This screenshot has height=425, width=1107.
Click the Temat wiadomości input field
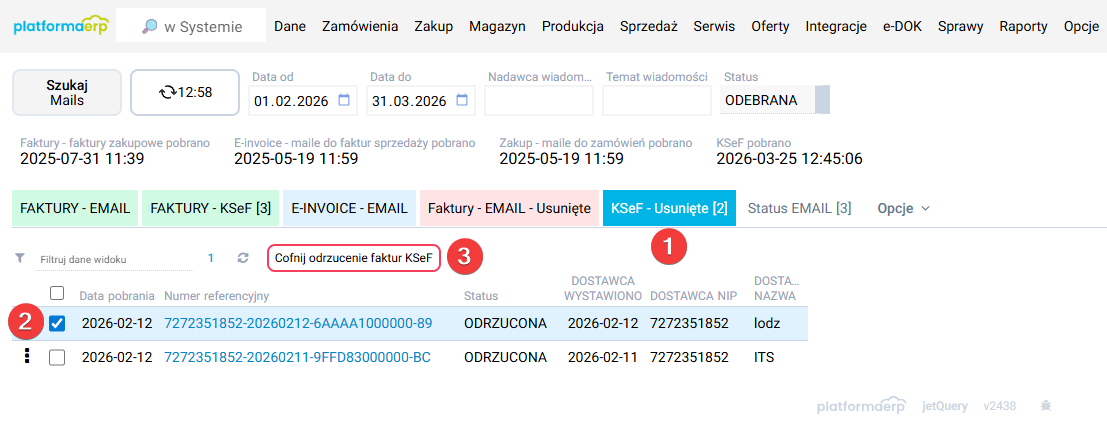tap(657, 100)
